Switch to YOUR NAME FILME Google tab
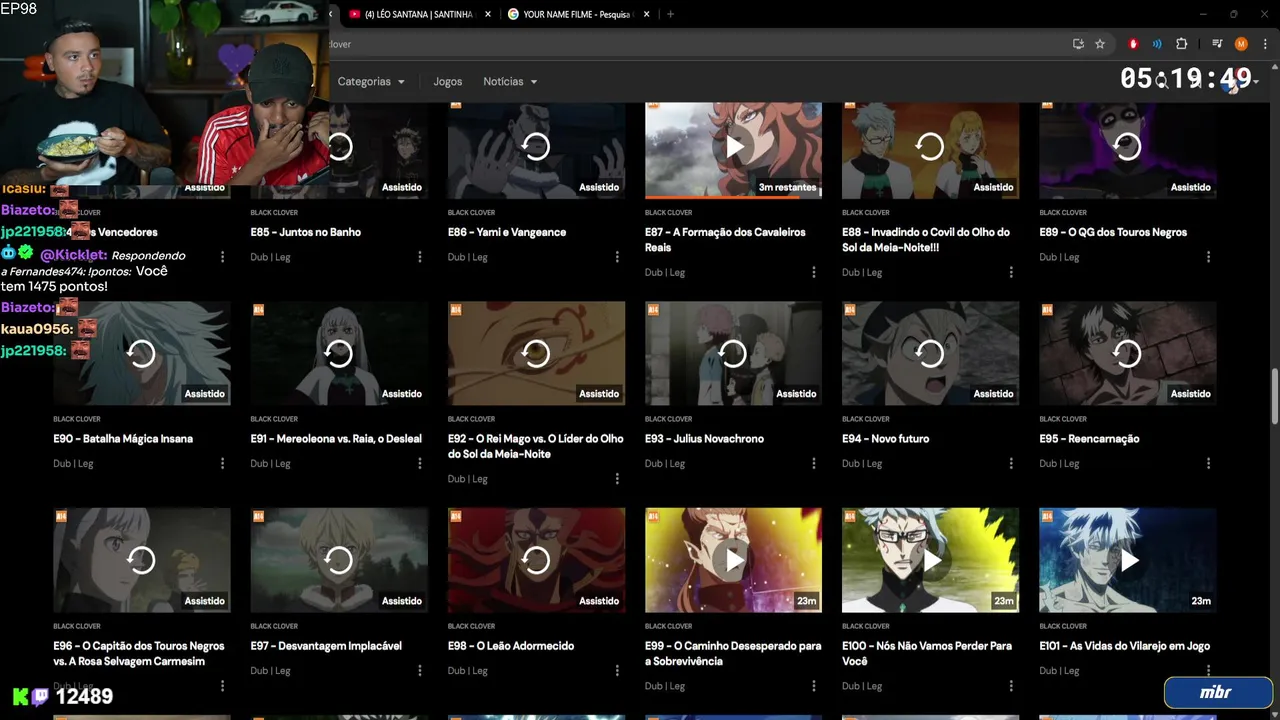This screenshot has height=720, width=1280. click(x=578, y=14)
